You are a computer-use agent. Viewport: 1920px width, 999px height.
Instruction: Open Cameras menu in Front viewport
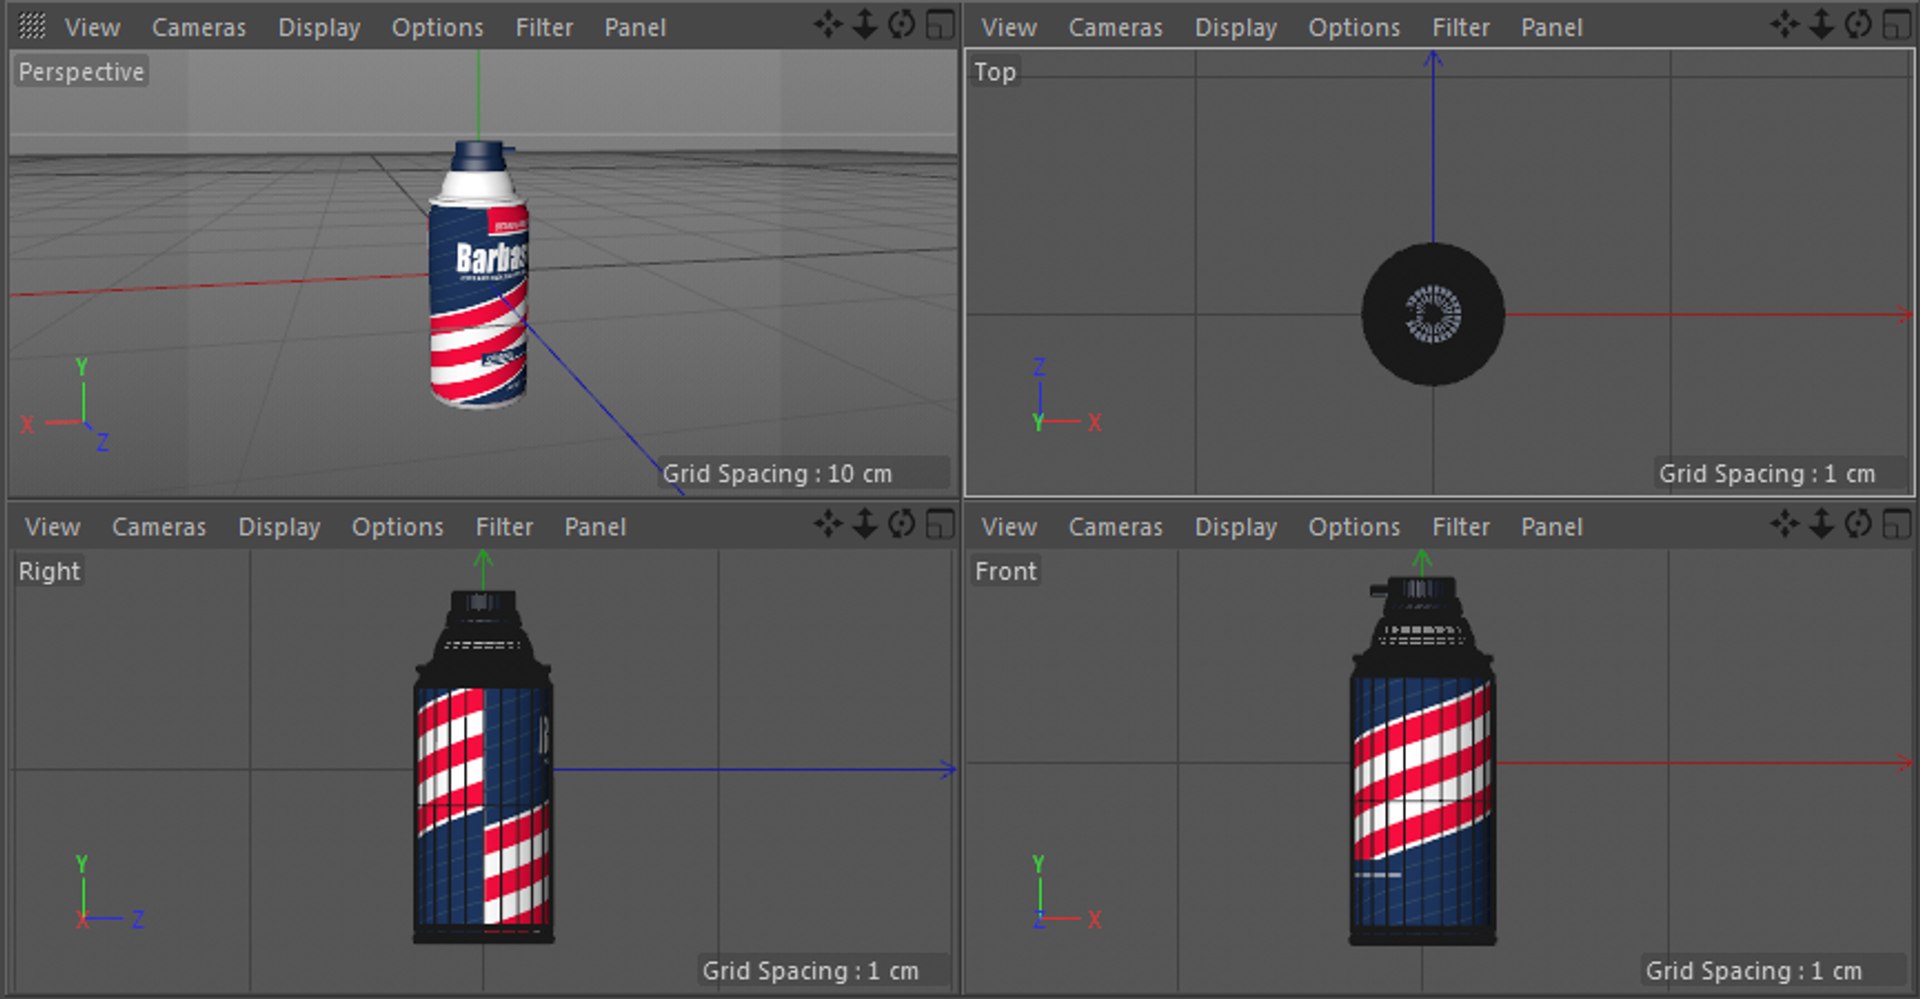pyautogui.click(x=1115, y=527)
